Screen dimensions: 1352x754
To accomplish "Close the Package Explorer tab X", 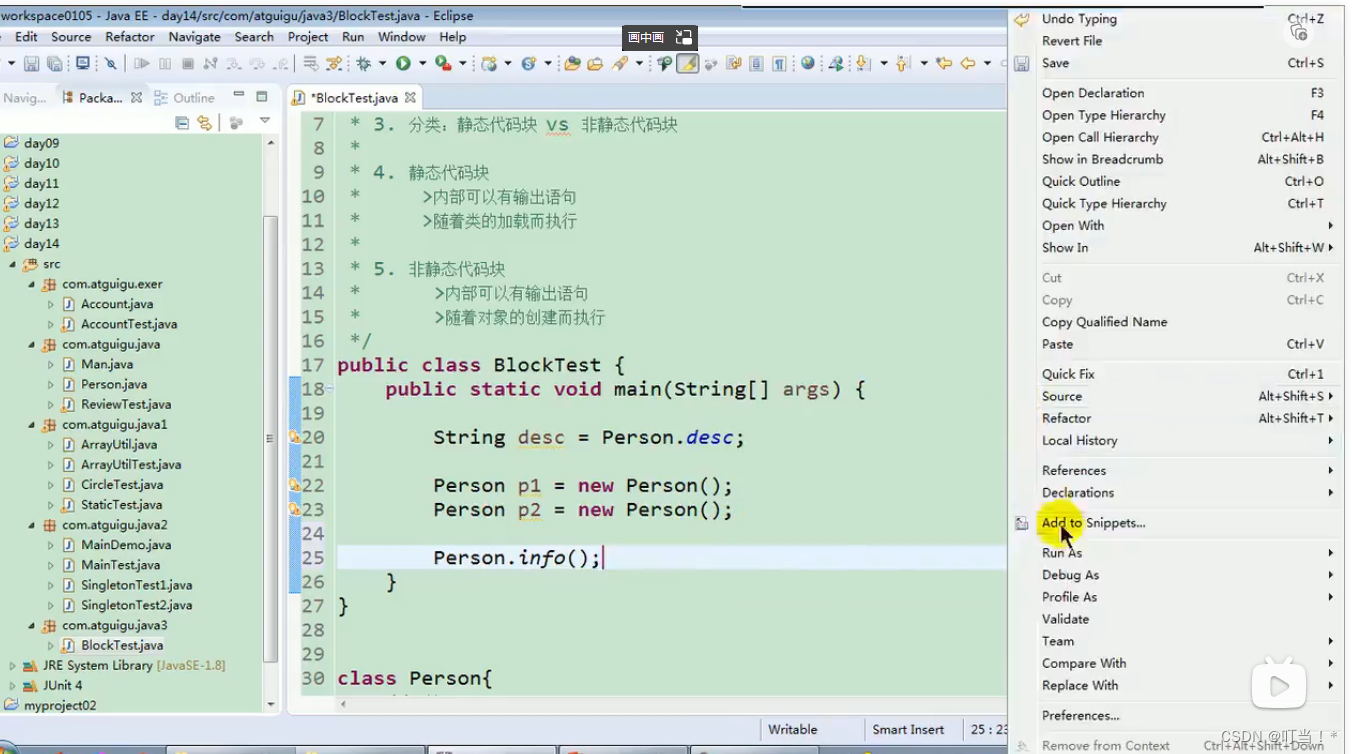I will [x=136, y=97].
